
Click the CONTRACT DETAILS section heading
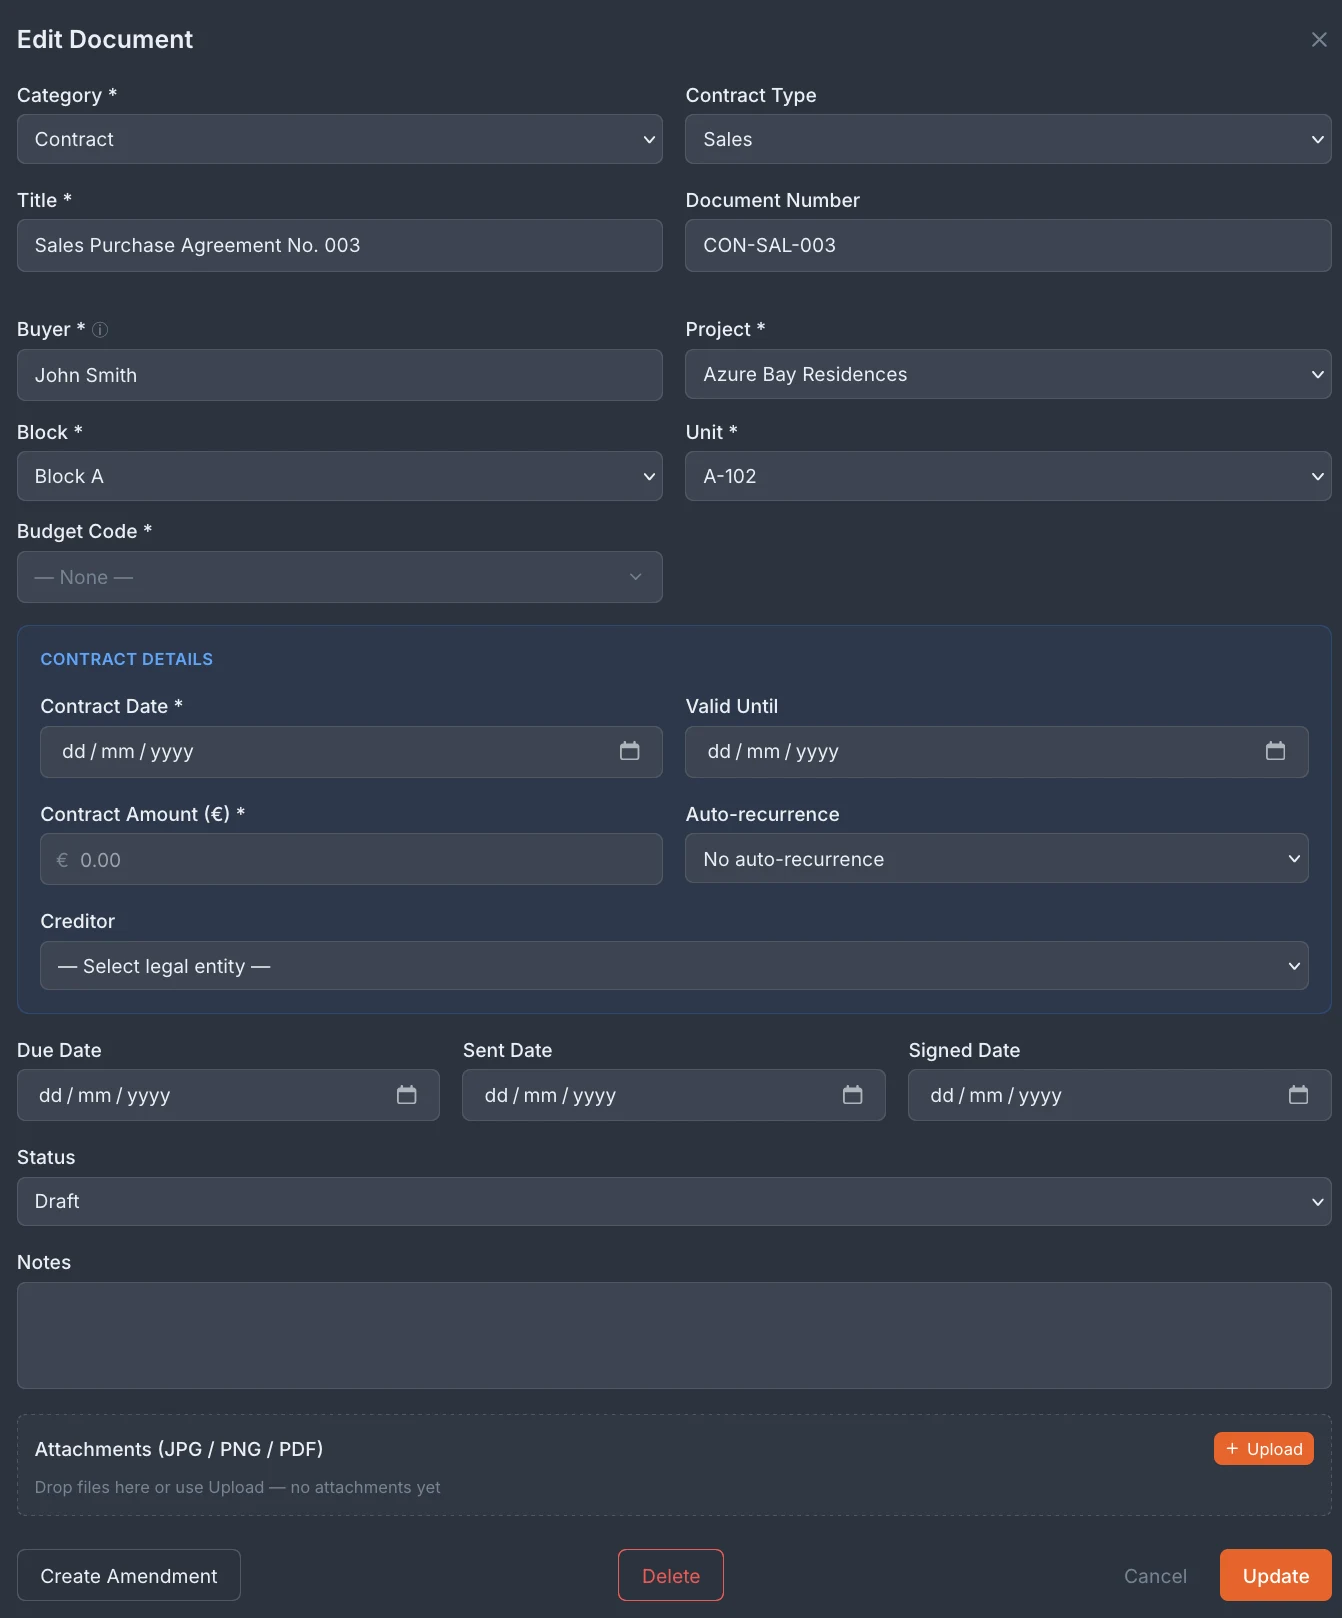tap(127, 659)
